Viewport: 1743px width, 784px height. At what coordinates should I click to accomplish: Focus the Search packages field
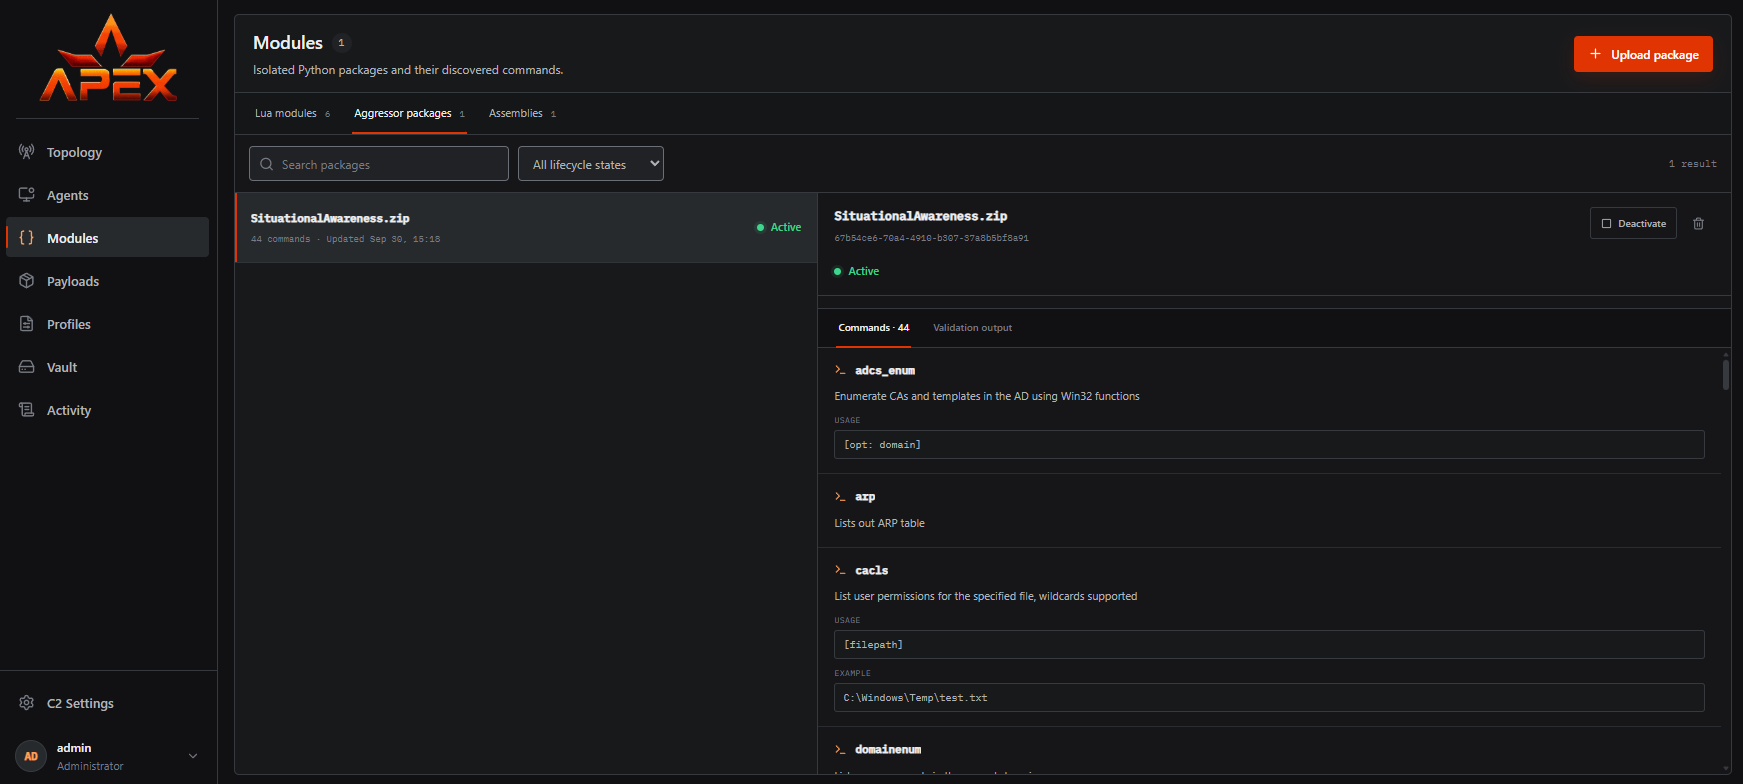point(379,164)
